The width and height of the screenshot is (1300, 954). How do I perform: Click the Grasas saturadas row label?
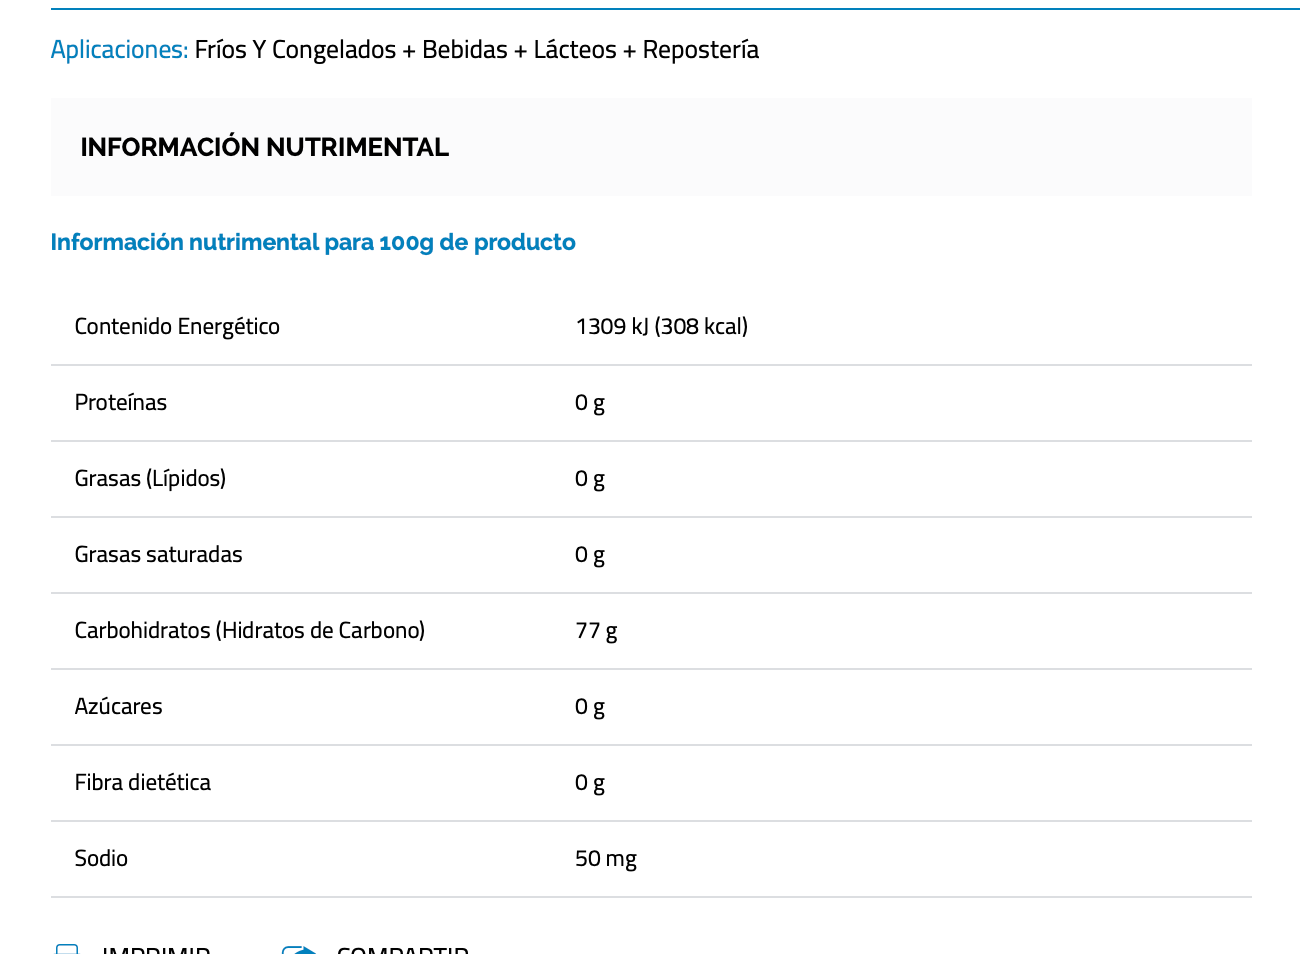click(158, 555)
